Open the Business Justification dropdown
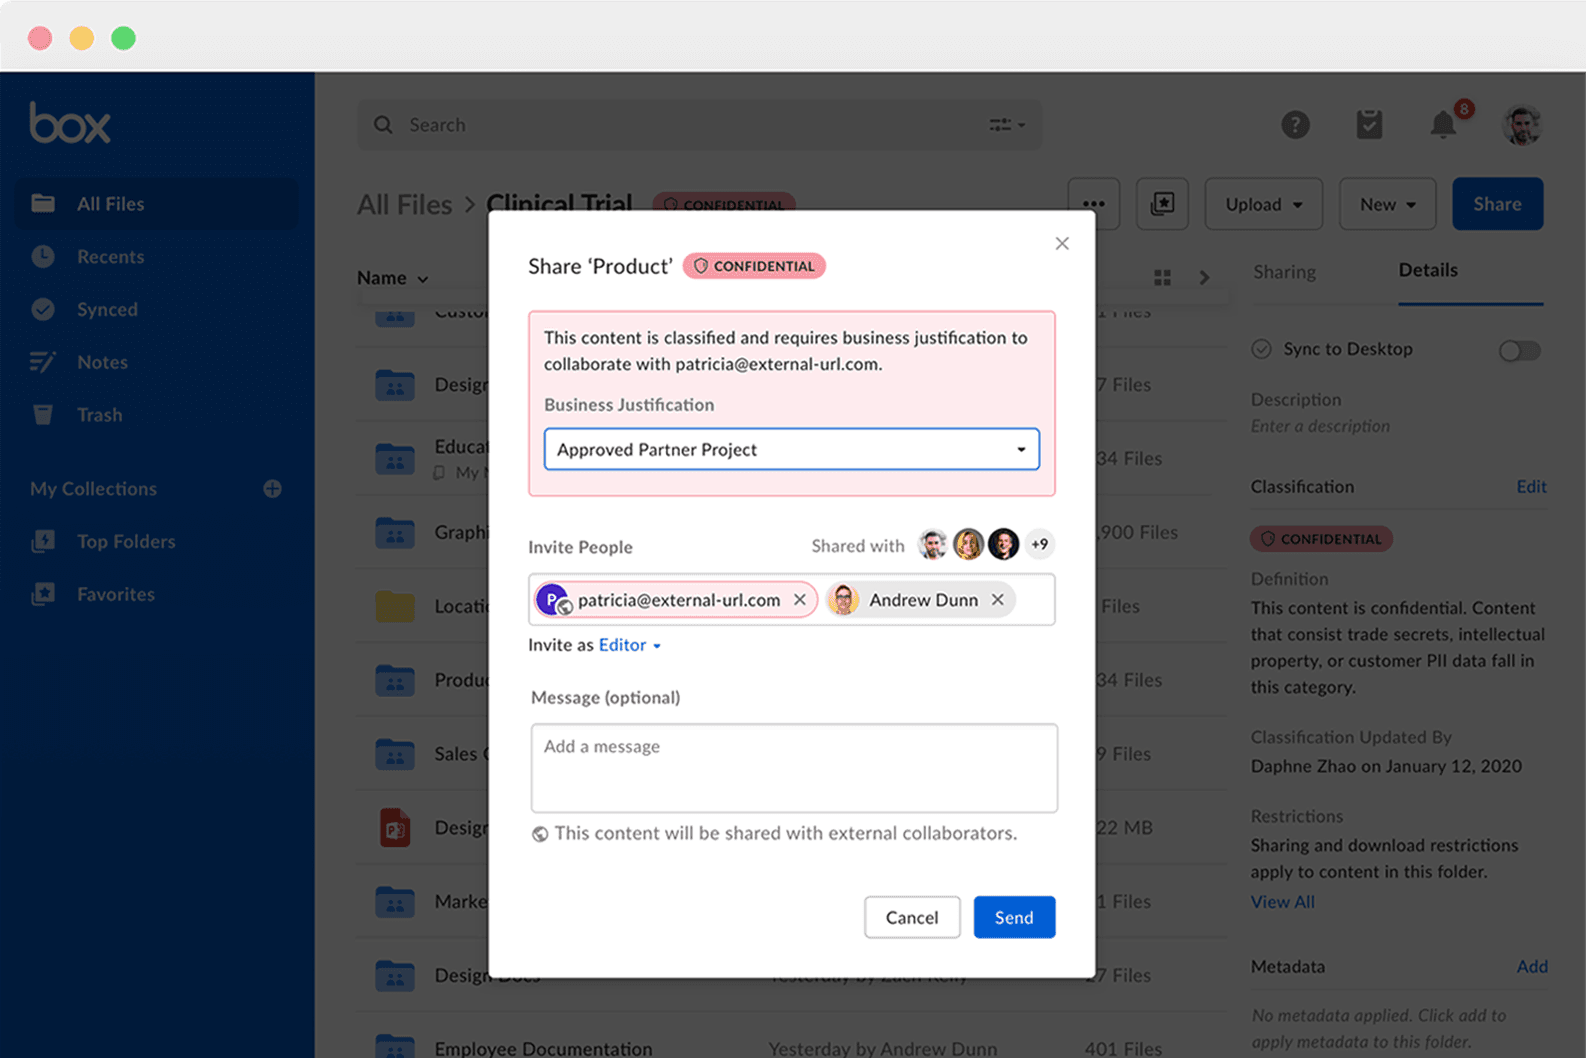Viewport: 1586px width, 1058px height. (x=792, y=449)
